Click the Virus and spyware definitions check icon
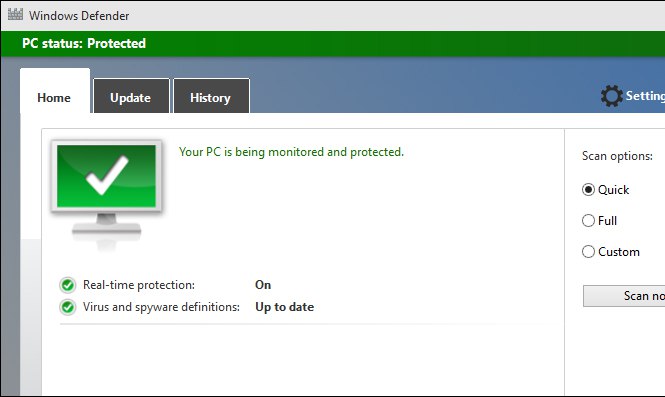 pos(68,307)
